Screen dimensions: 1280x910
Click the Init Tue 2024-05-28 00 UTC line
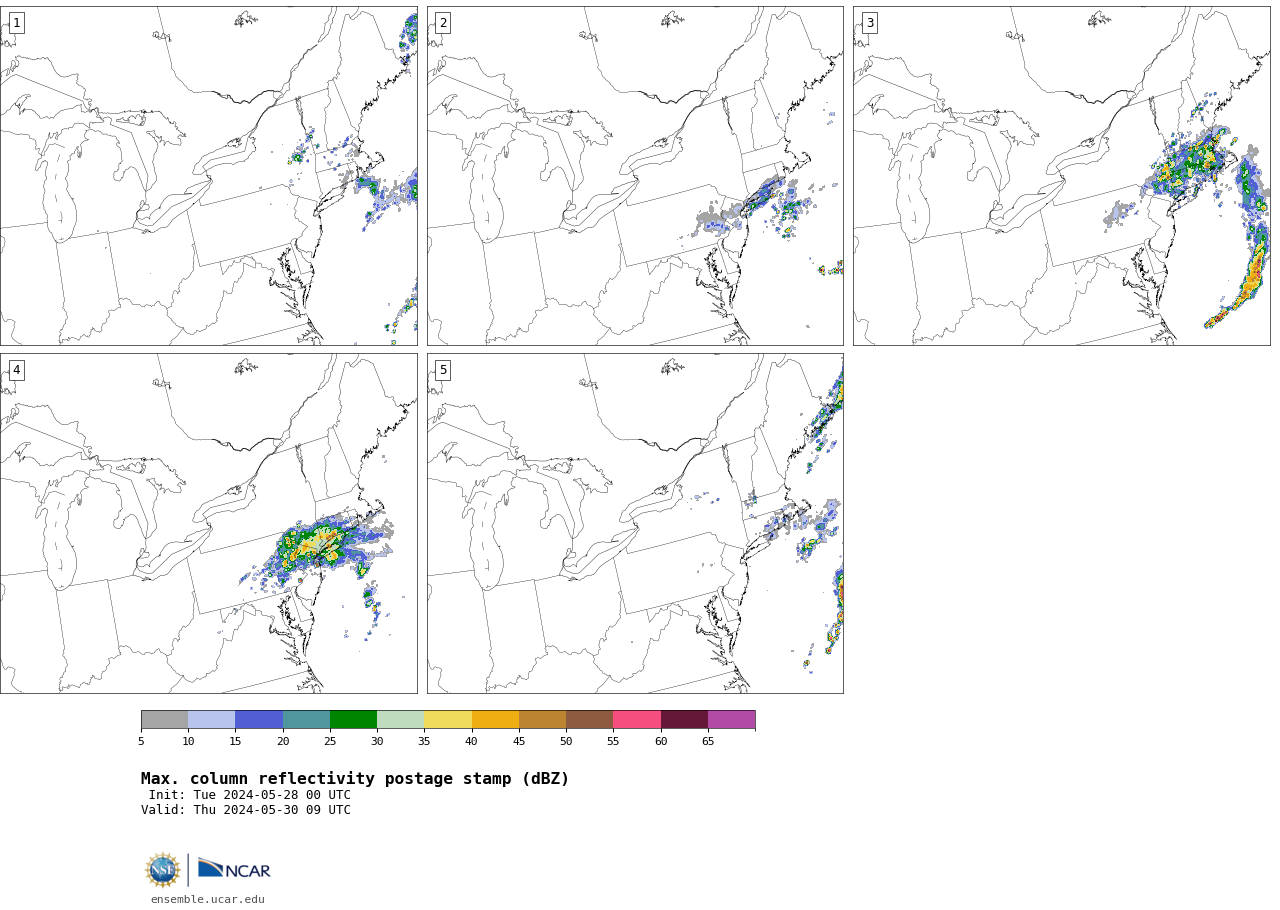tap(250, 795)
